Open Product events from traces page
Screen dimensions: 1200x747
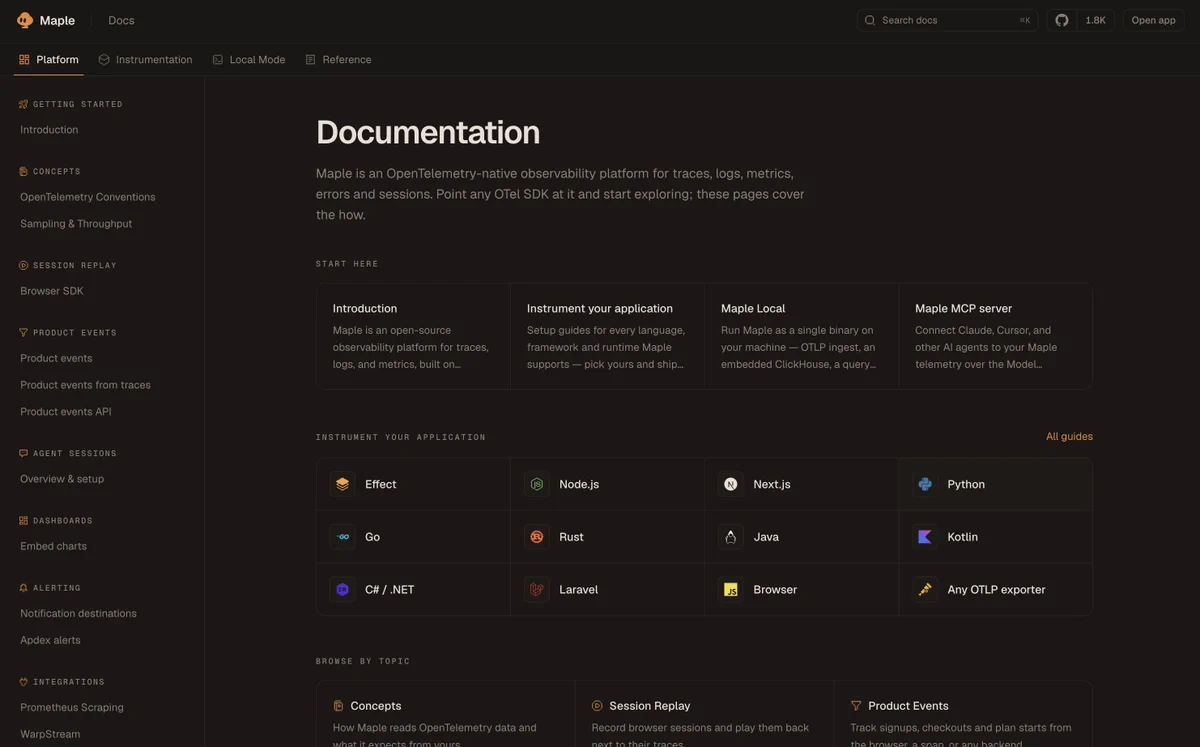85,385
